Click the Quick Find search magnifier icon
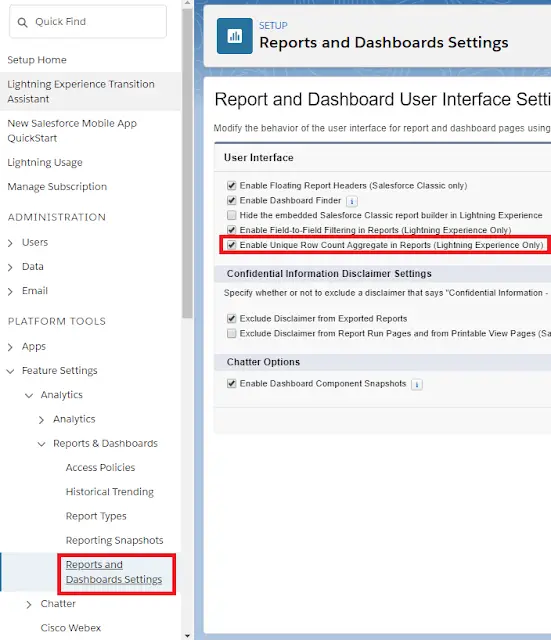Screen dimensions: 551x640 (x=22, y=22)
